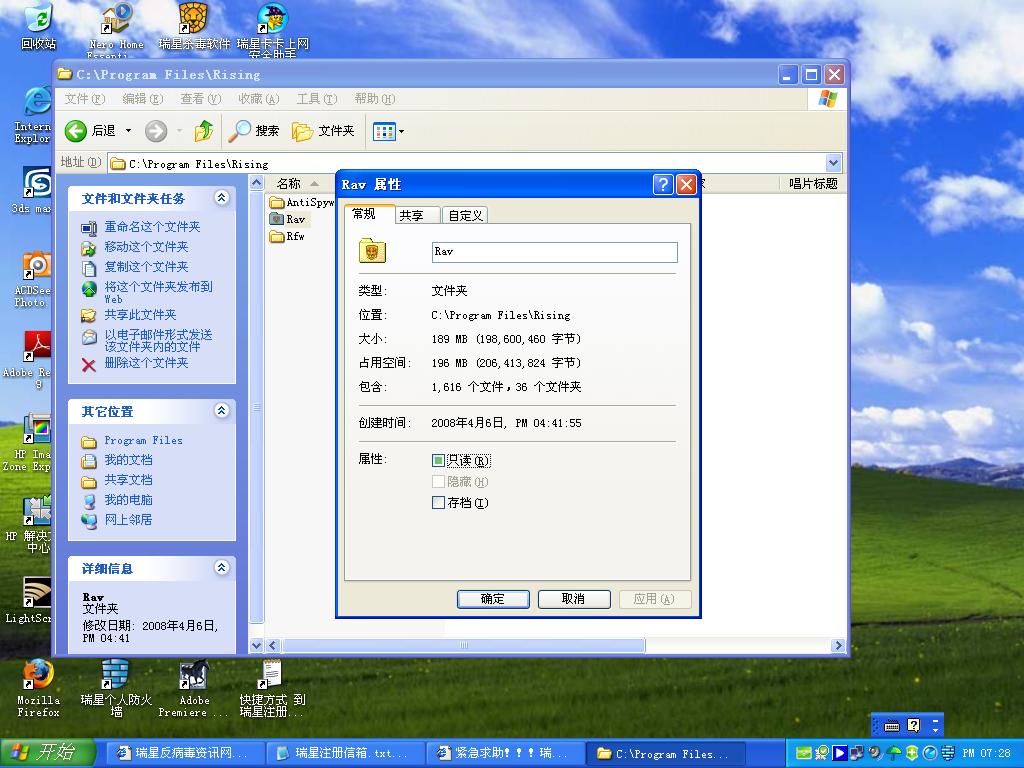1024x768 pixels.
Task: Open Rising personal firewall desktop icon
Action: pyautogui.click(x=116, y=688)
